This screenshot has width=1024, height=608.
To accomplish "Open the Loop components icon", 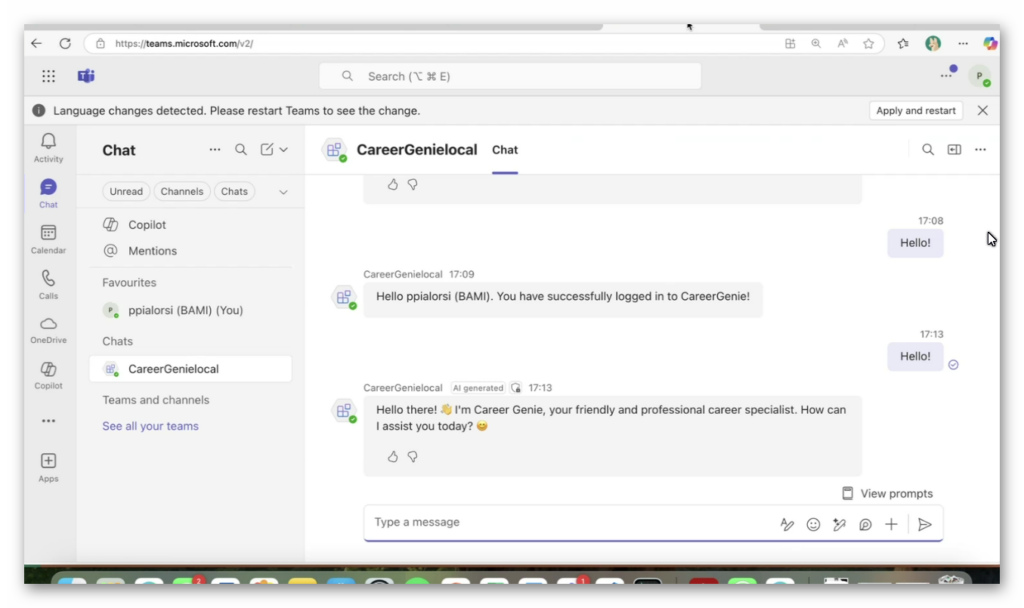I will [x=865, y=524].
